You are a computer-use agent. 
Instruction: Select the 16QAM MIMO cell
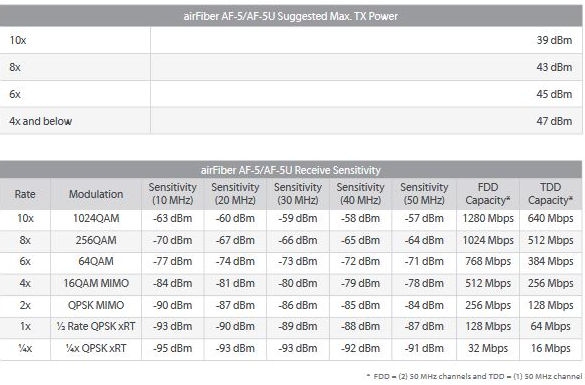(96, 283)
